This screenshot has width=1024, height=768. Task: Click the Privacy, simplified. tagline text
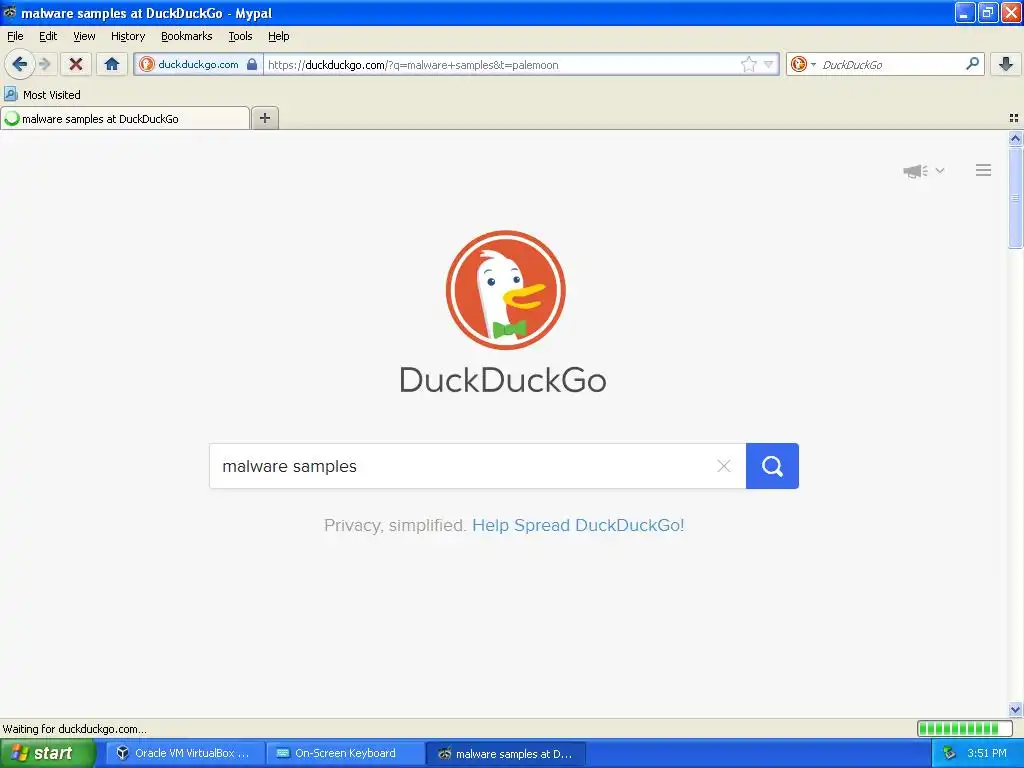(x=394, y=525)
